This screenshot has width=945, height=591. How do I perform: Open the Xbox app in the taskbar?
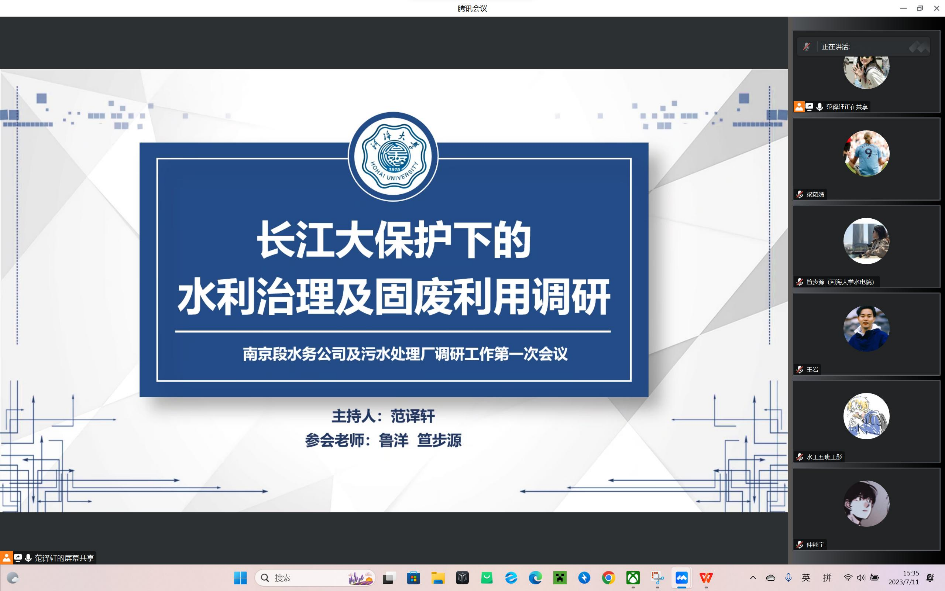[633, 578]
